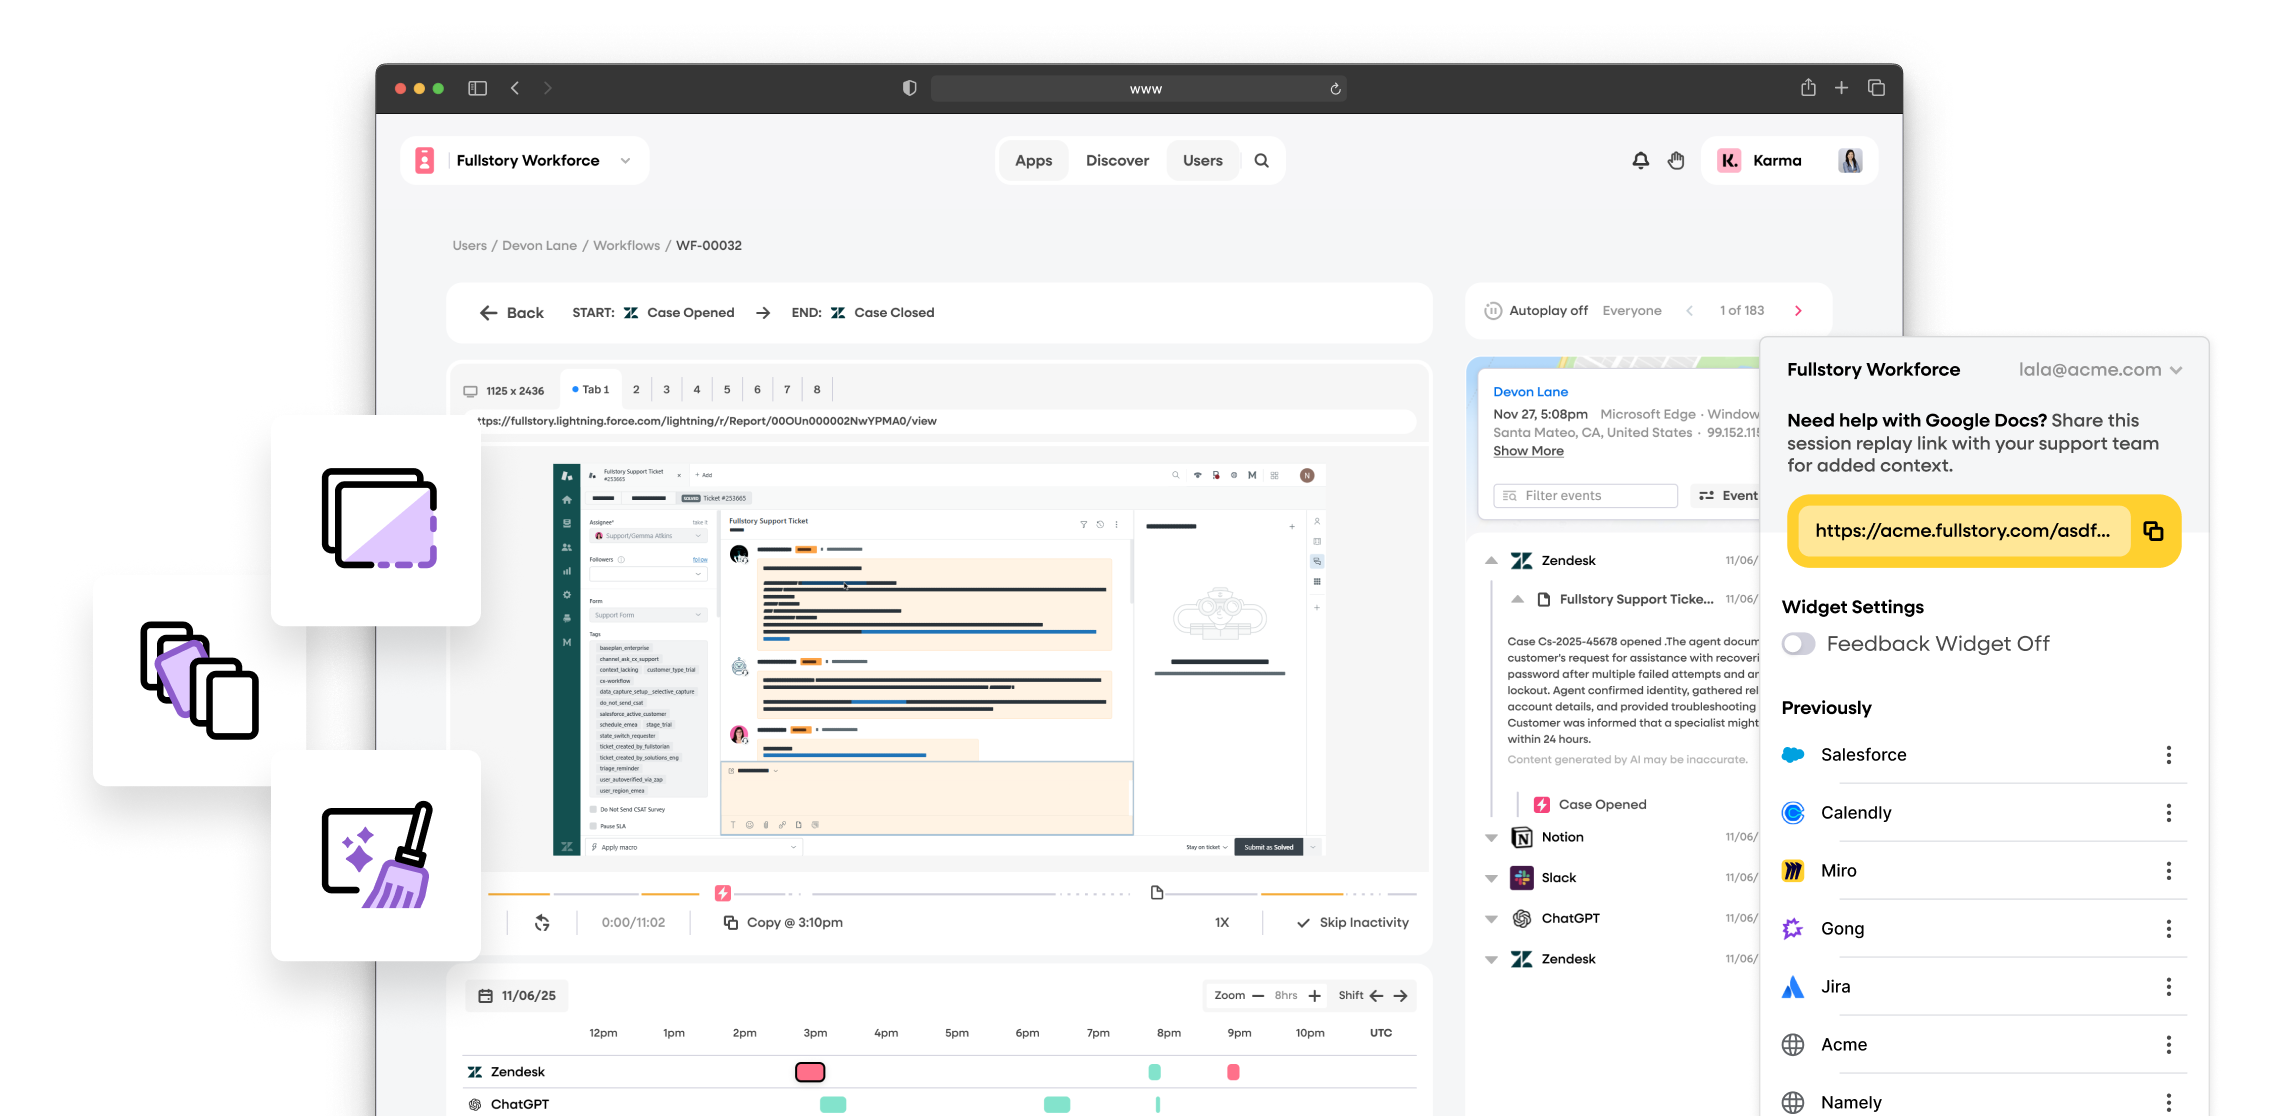Click browser share icon
Viewport: 2278px width, 1116px height.
(1808, 88)
